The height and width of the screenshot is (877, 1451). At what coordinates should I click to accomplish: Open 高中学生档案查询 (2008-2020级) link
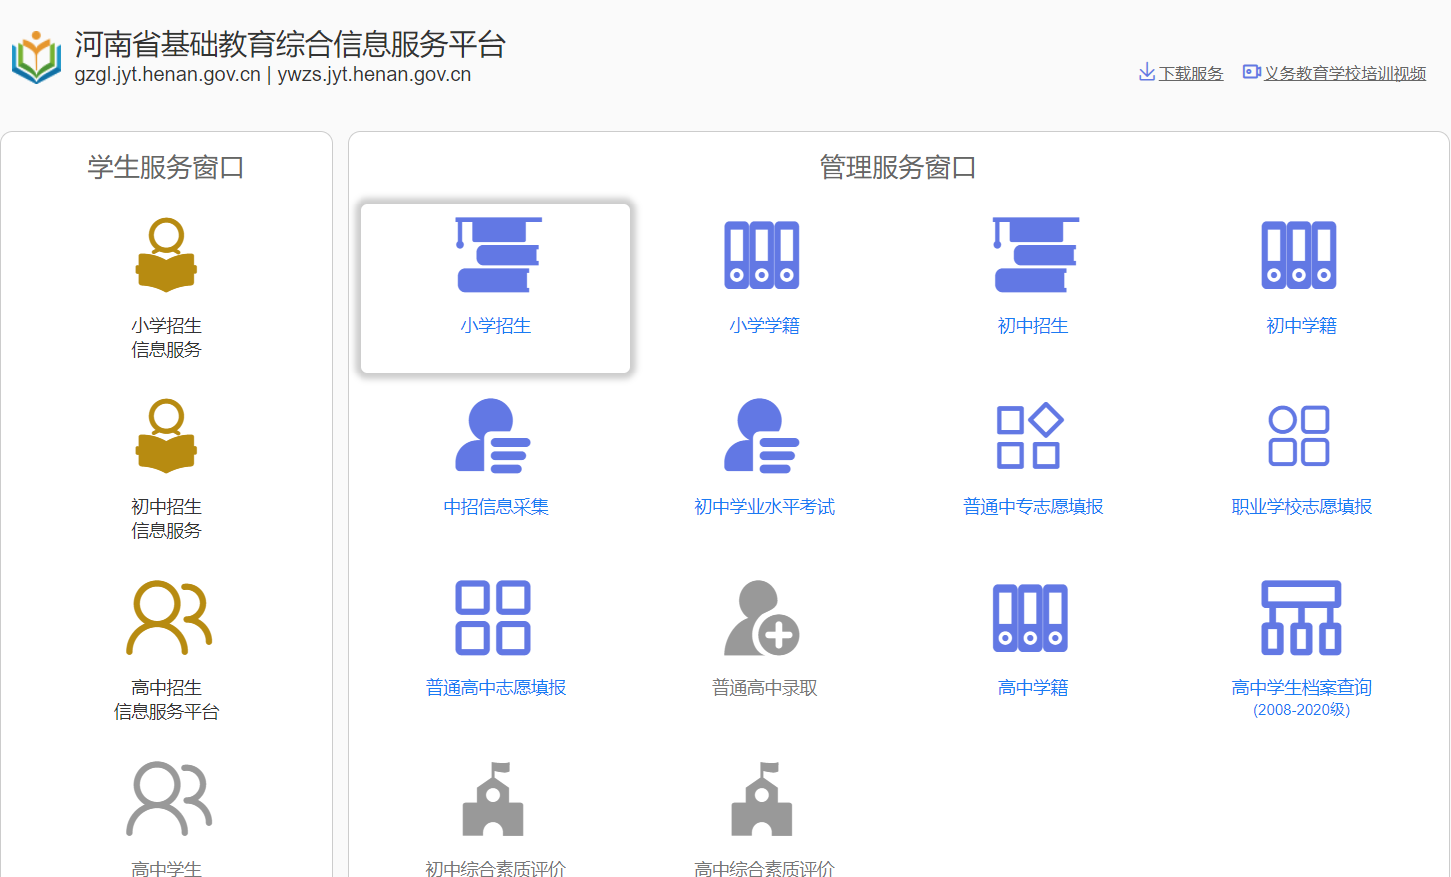coord(1301,688)
